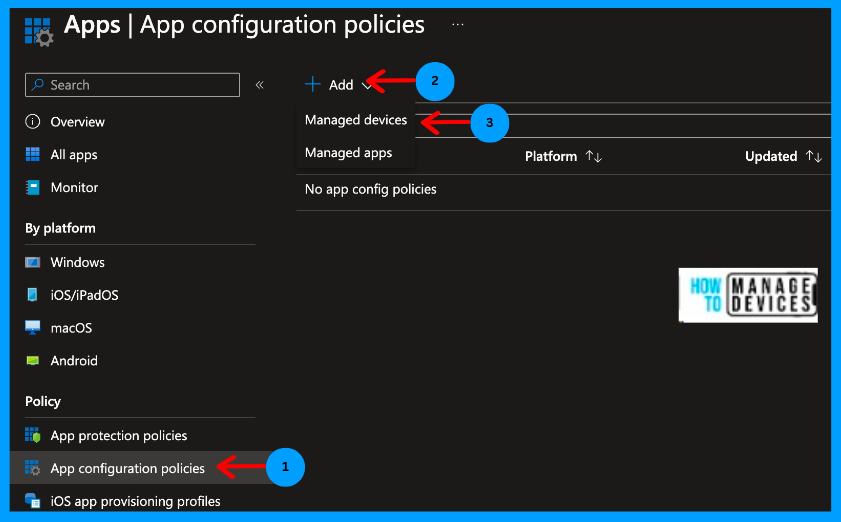841x522 pixels.
Task: Open App protection policies
Action: click(119, 436)
